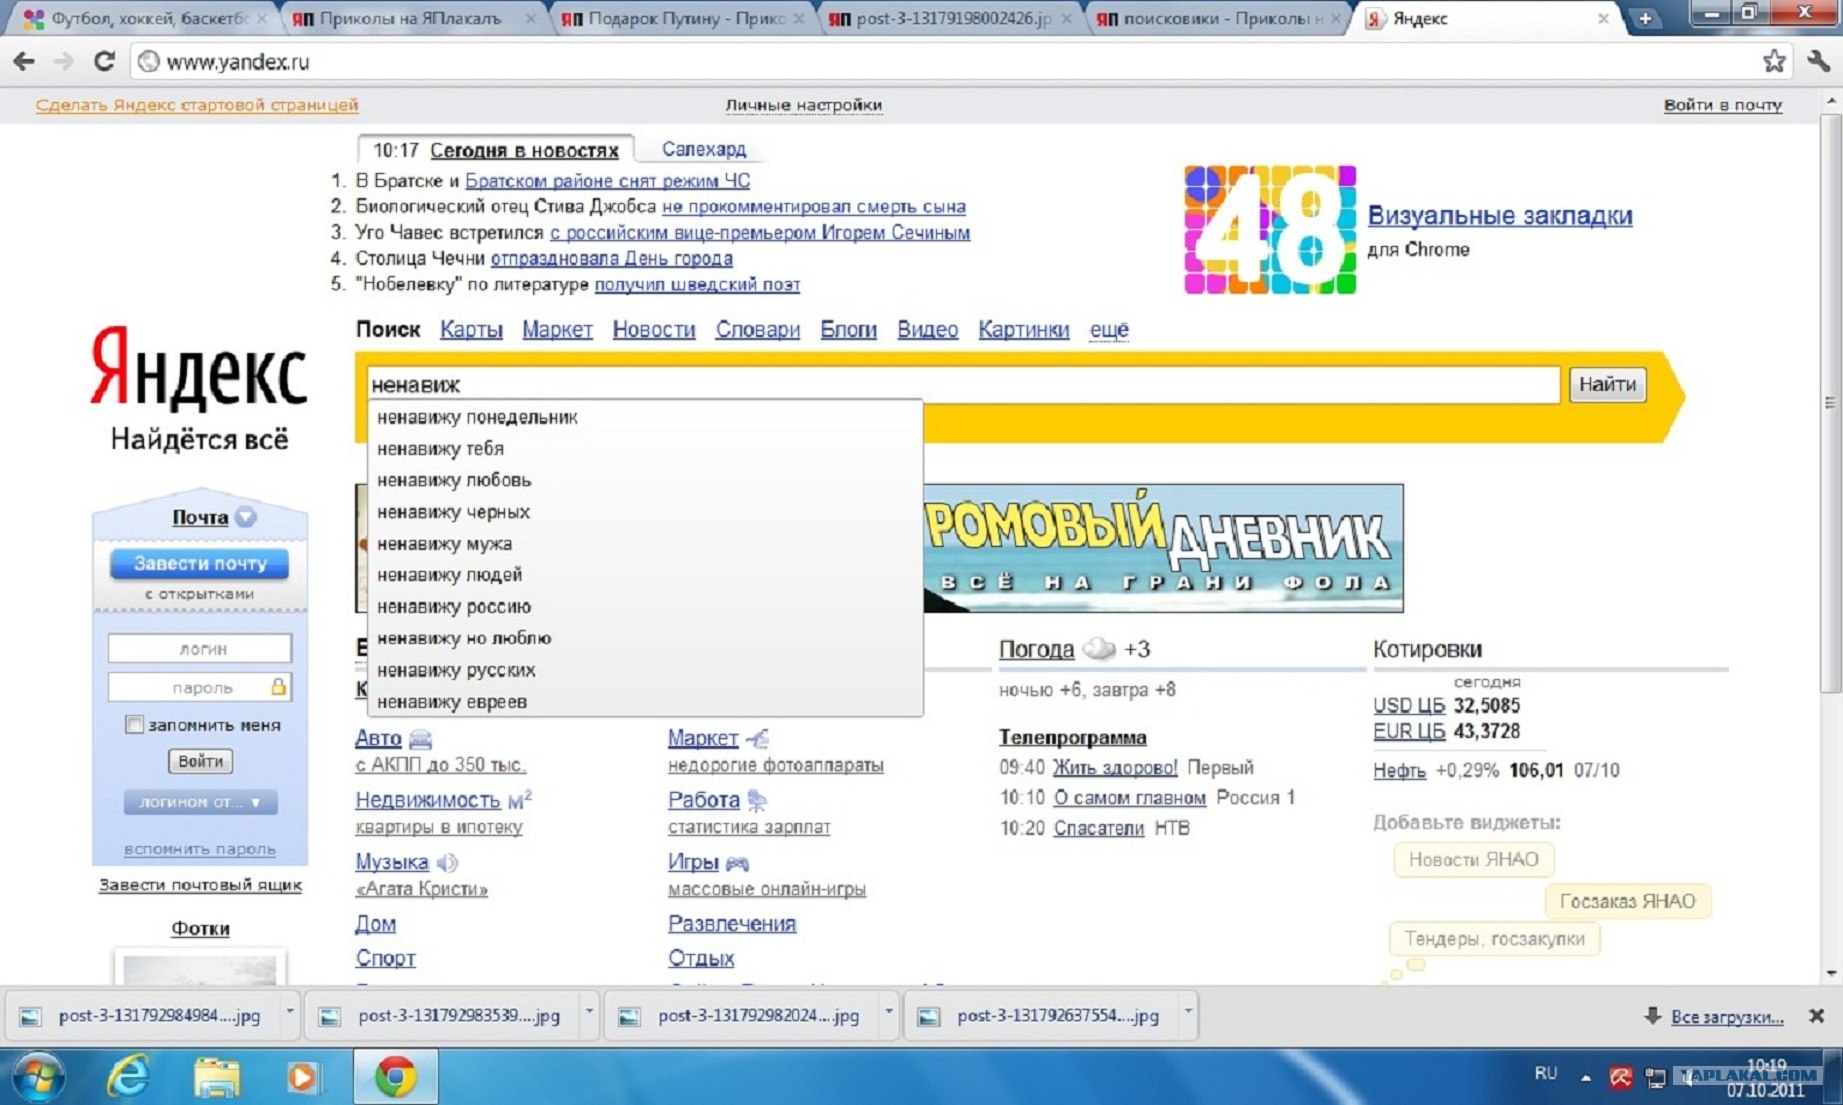The width and height of the screenshot is (1843, 1105).
Task: Open the dropdown arrow for post-3-131792982024 download
Action: [888, 1012]
